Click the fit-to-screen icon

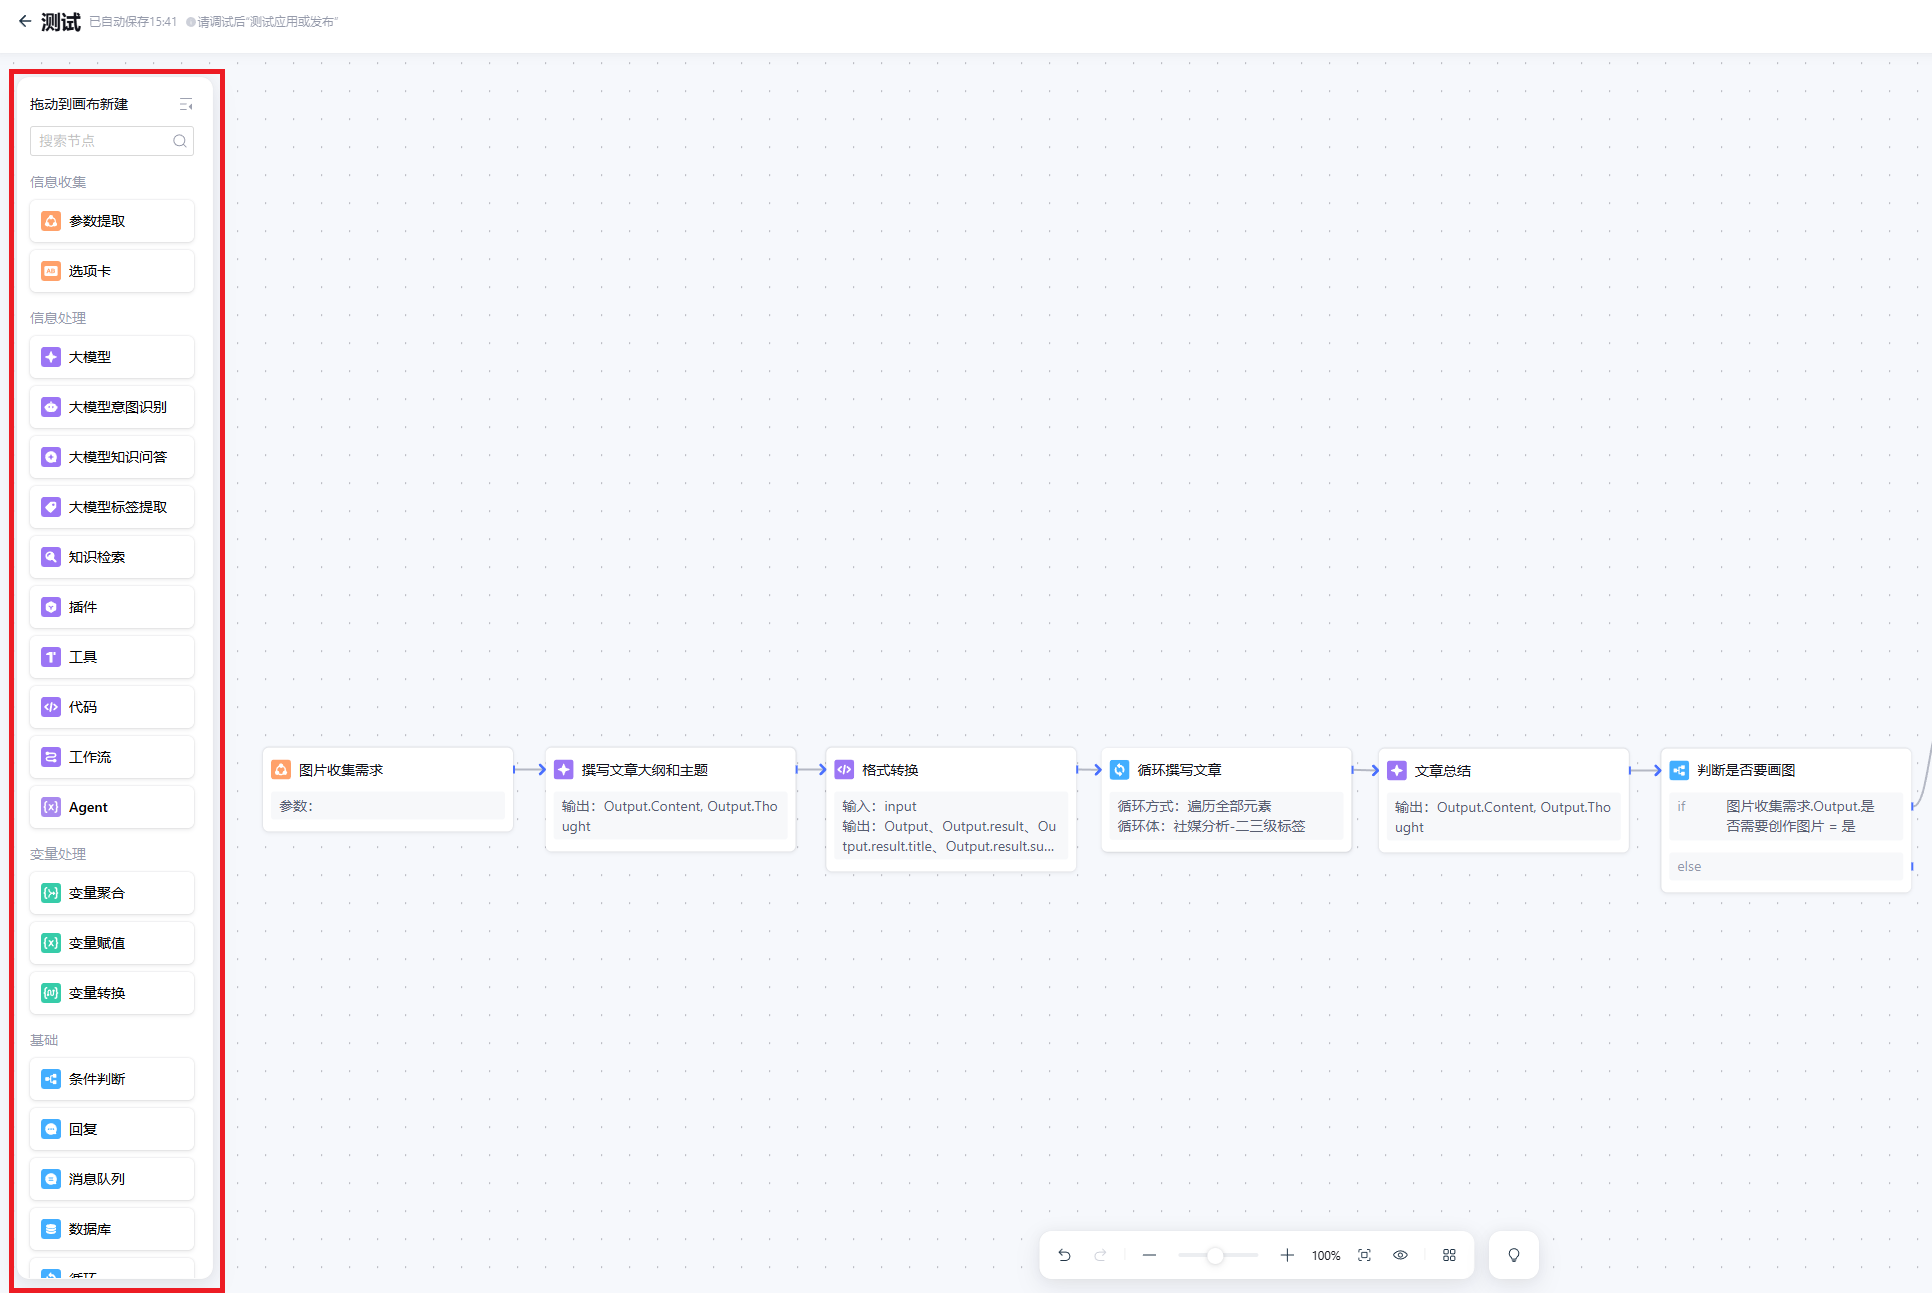[1364, 1255]
